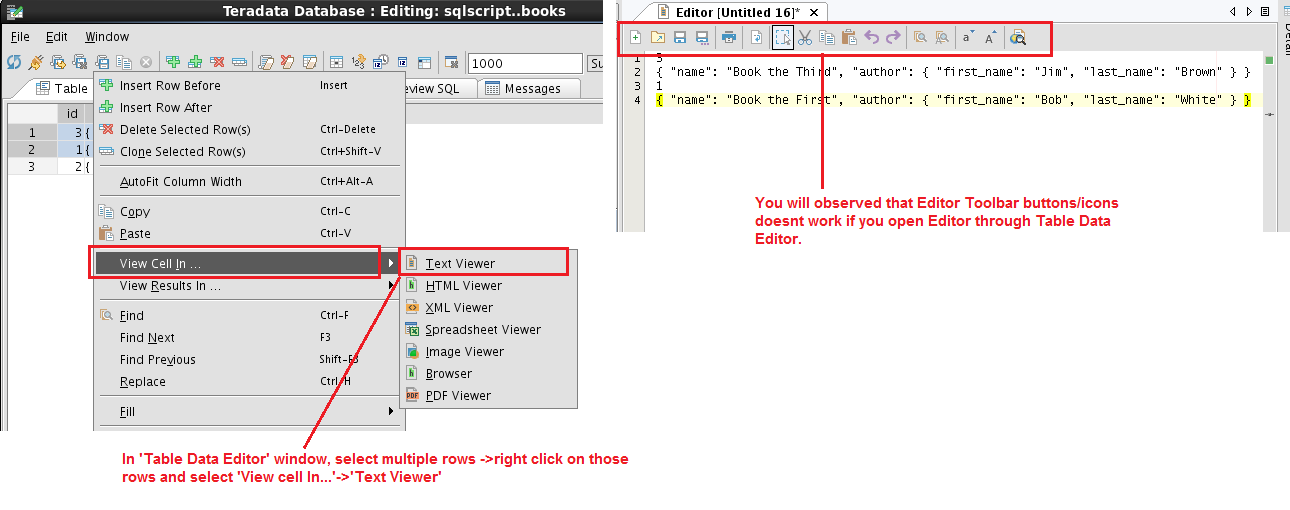The width and height of the screenshot is (1290, 510).
Task: Select Text Viewer in the submenu
Action: [488, 263]
